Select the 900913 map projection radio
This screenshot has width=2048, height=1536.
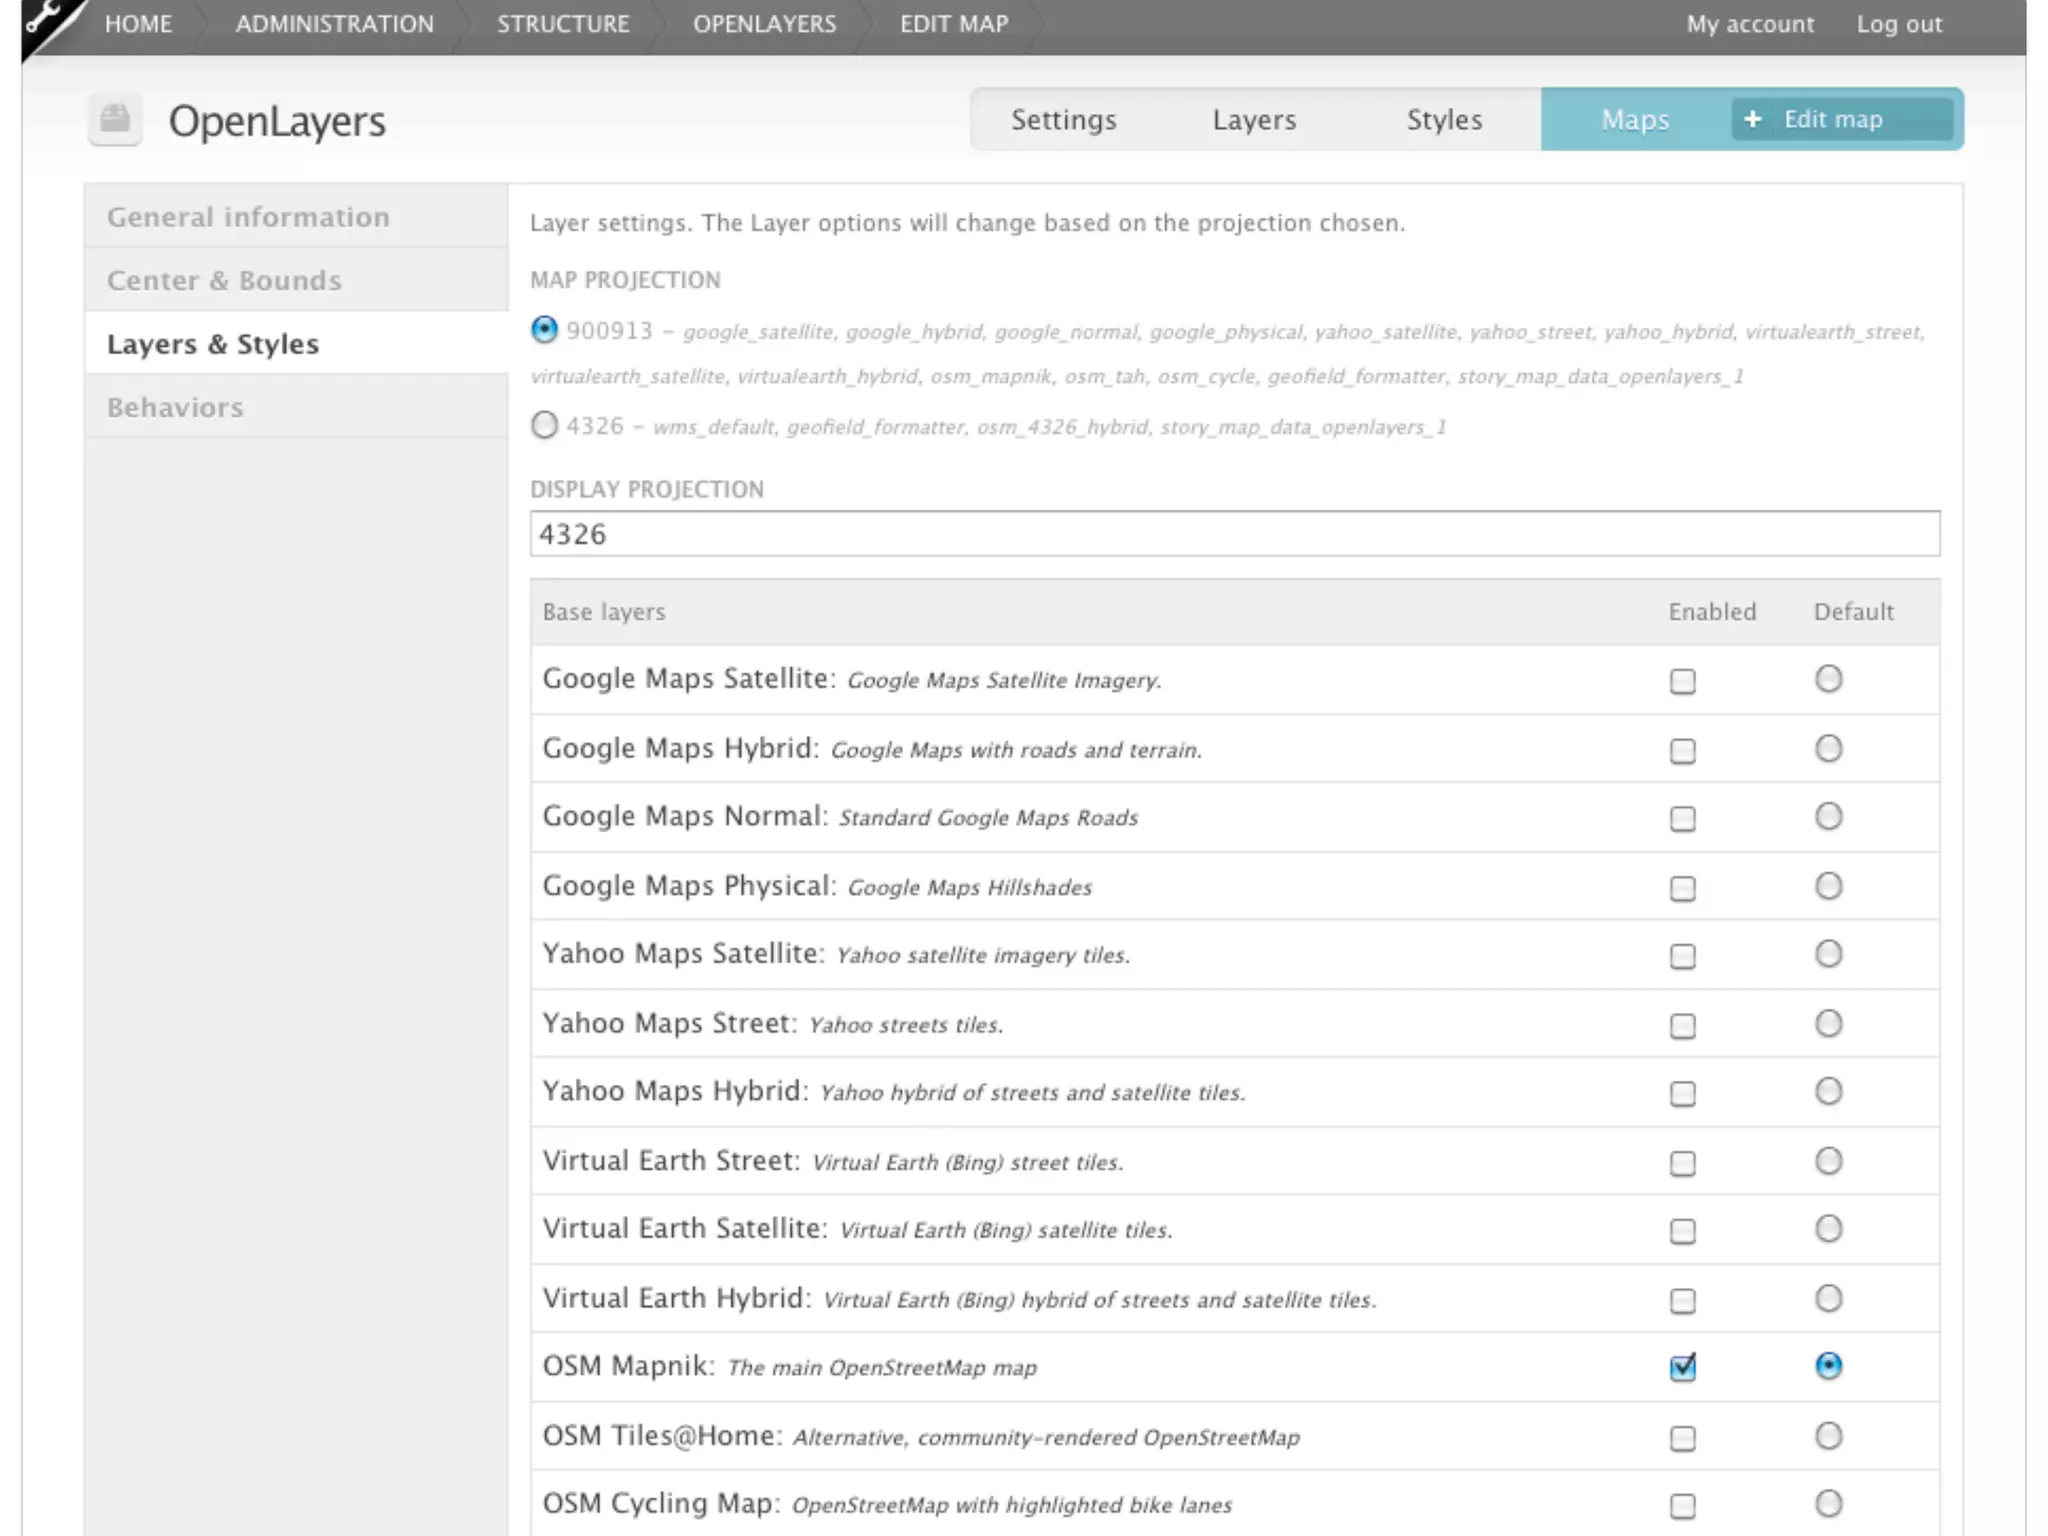point(544,330)
